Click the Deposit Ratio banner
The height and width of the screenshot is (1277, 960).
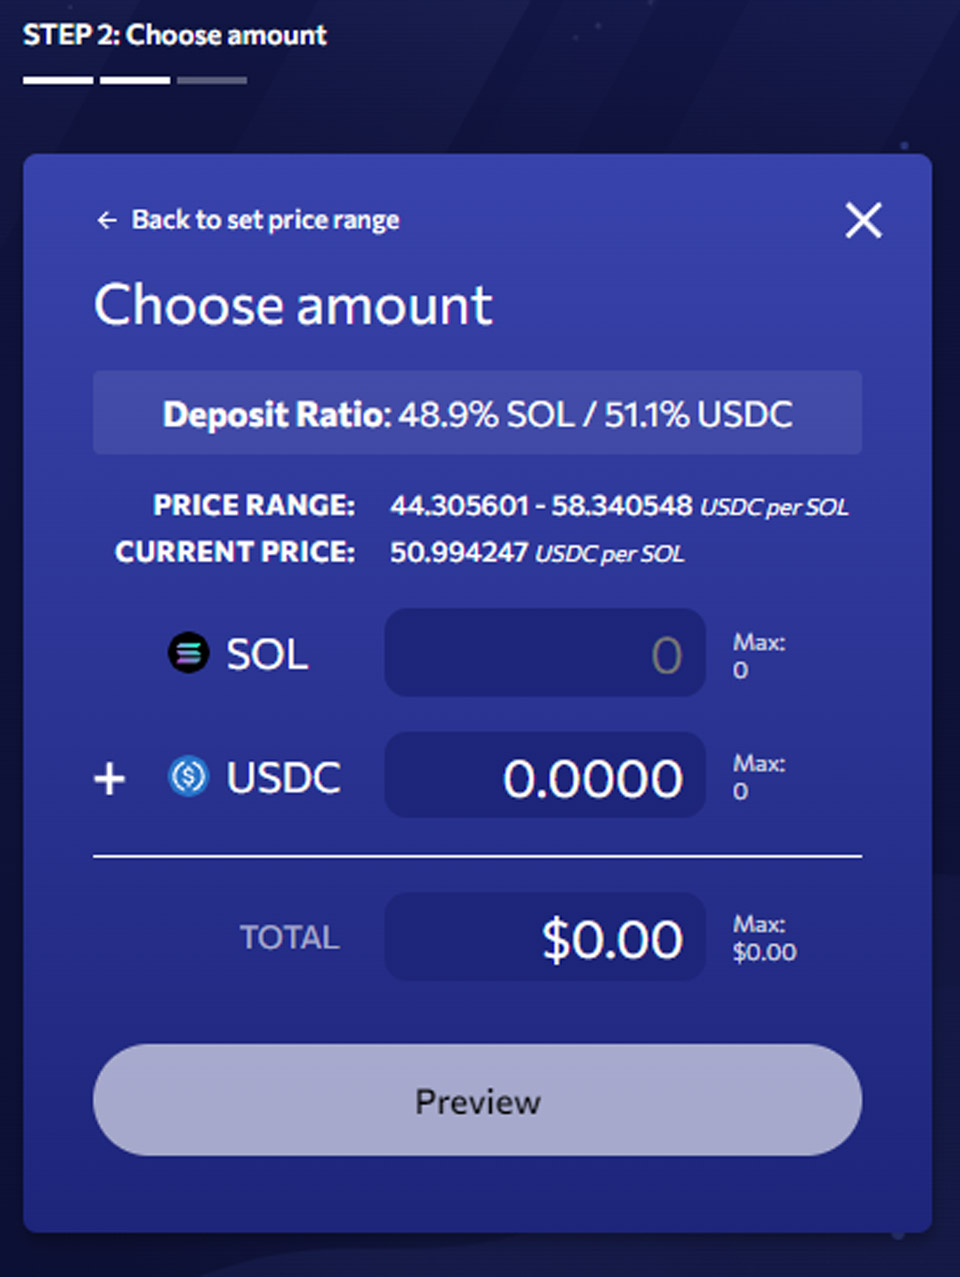point(477,413)
